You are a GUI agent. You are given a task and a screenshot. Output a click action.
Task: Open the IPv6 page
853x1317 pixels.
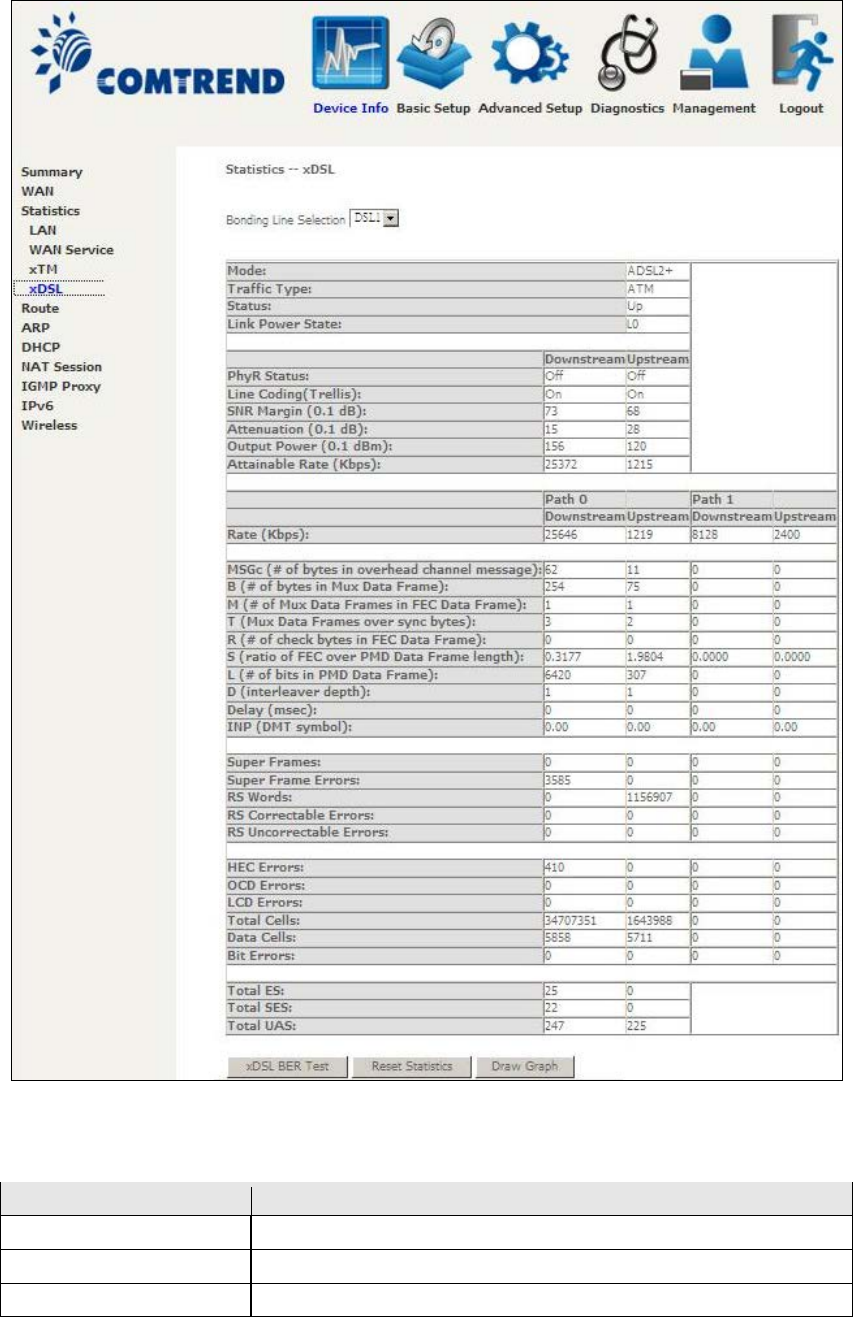tap(36, 406)
